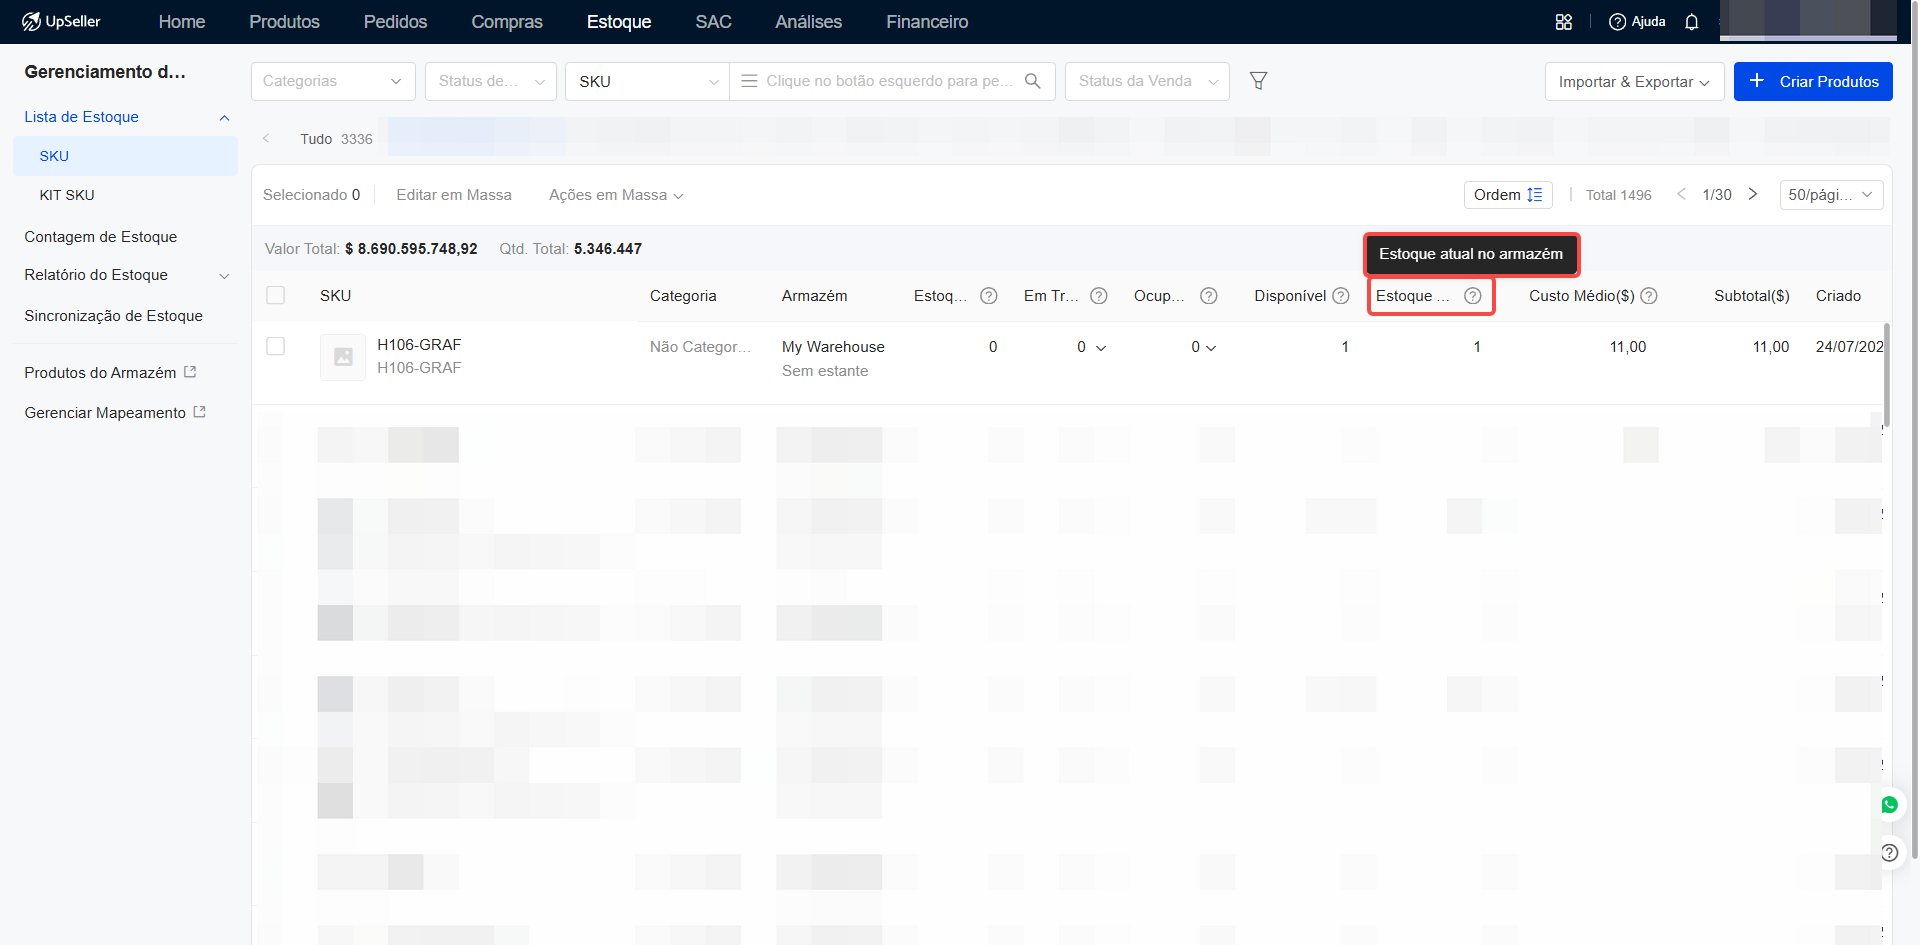Select Tudo 3336 tab
This screenshot has height=945, width=1920.
click(337, 139)
